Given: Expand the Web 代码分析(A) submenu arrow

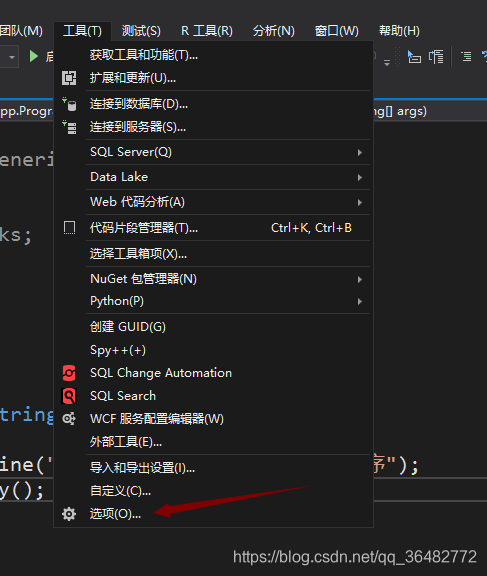Looking at the screenshot, I should pyautogui.click(x=360, y=202).
